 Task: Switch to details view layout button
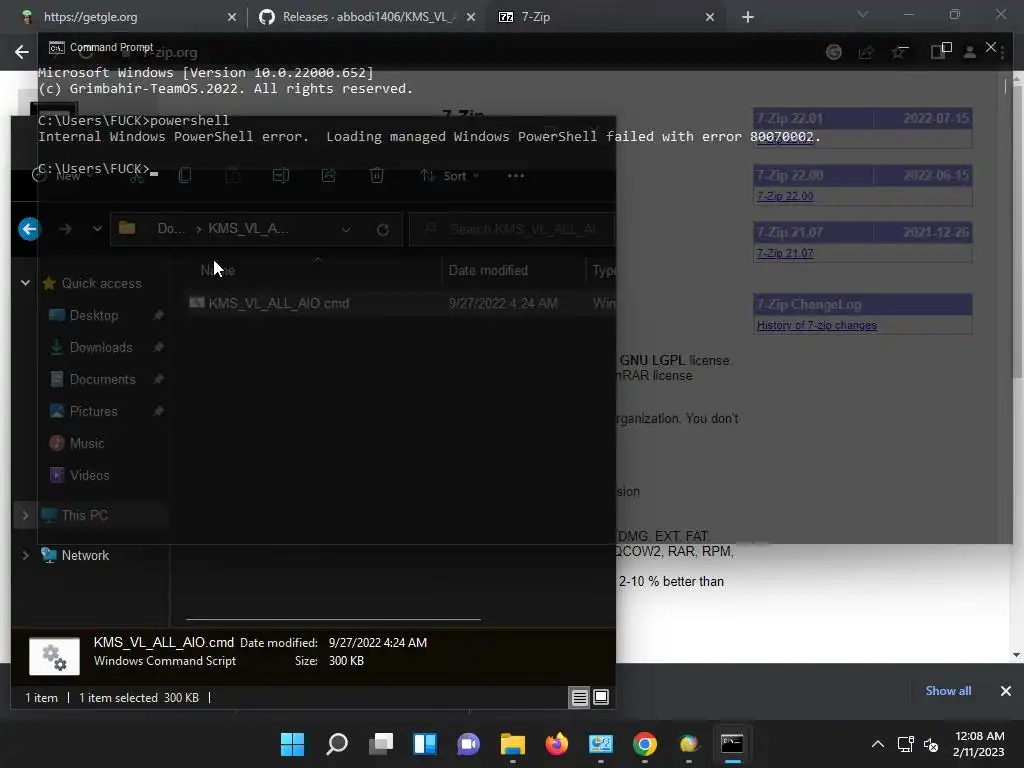click(x=579, y=697)
